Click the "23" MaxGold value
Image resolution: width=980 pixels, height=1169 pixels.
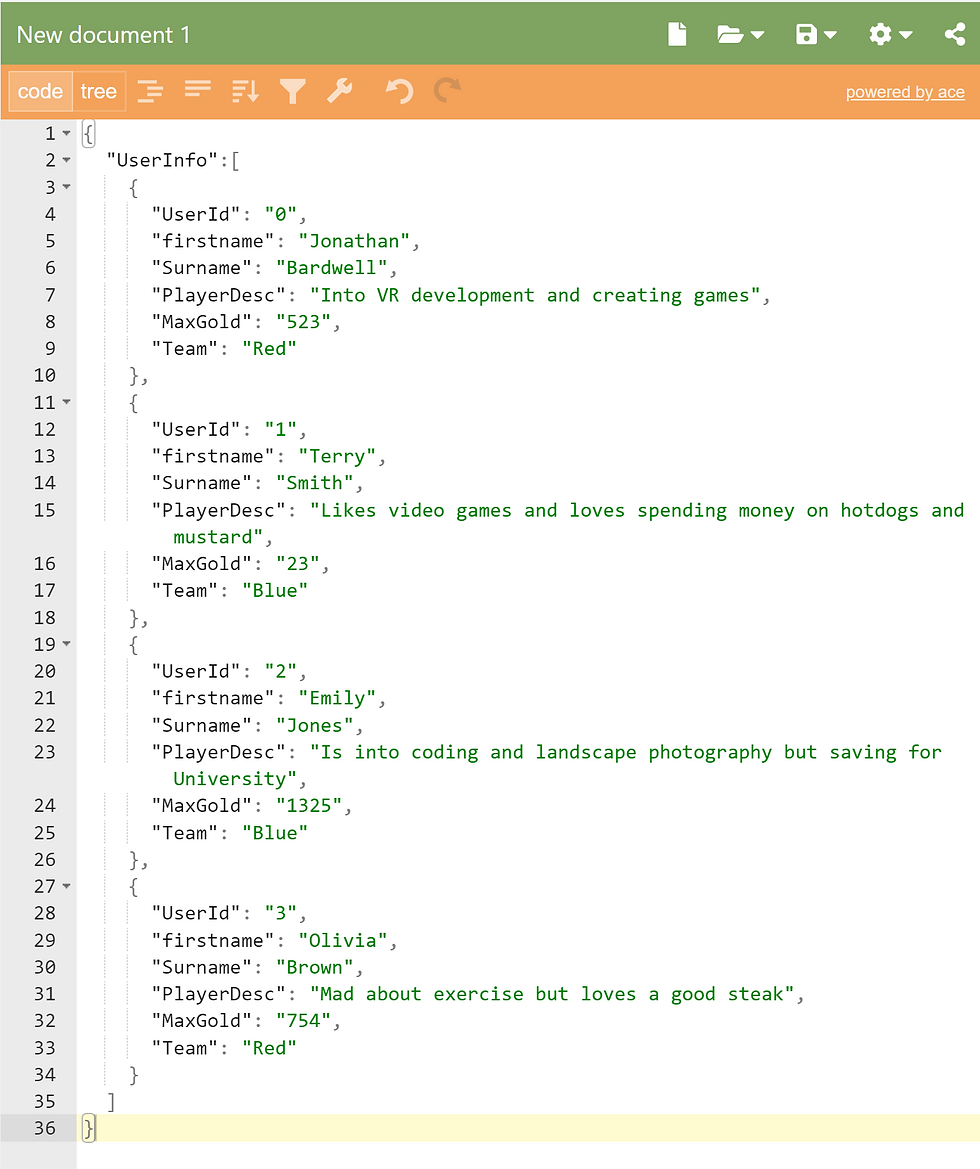pyautogui.click(x=298, y=564)
